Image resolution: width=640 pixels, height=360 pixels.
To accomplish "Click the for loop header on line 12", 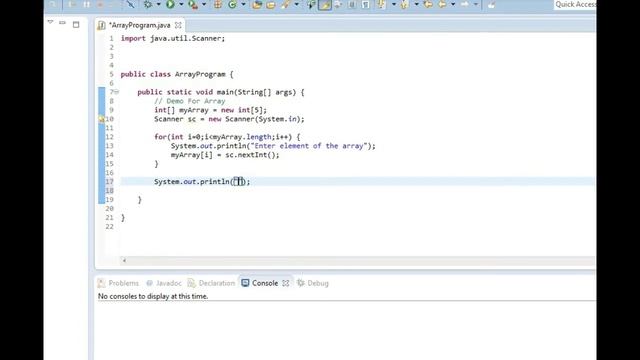I will [227, 137].
